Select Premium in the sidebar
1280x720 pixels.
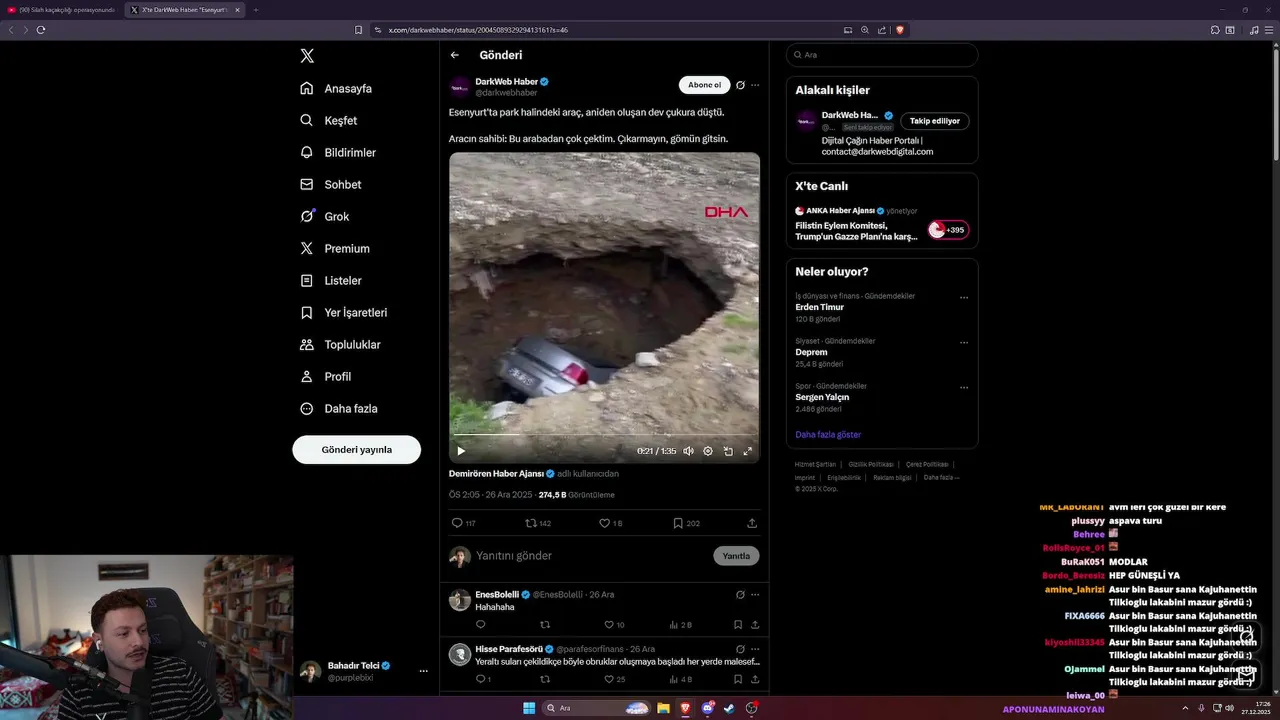point(335,248)
